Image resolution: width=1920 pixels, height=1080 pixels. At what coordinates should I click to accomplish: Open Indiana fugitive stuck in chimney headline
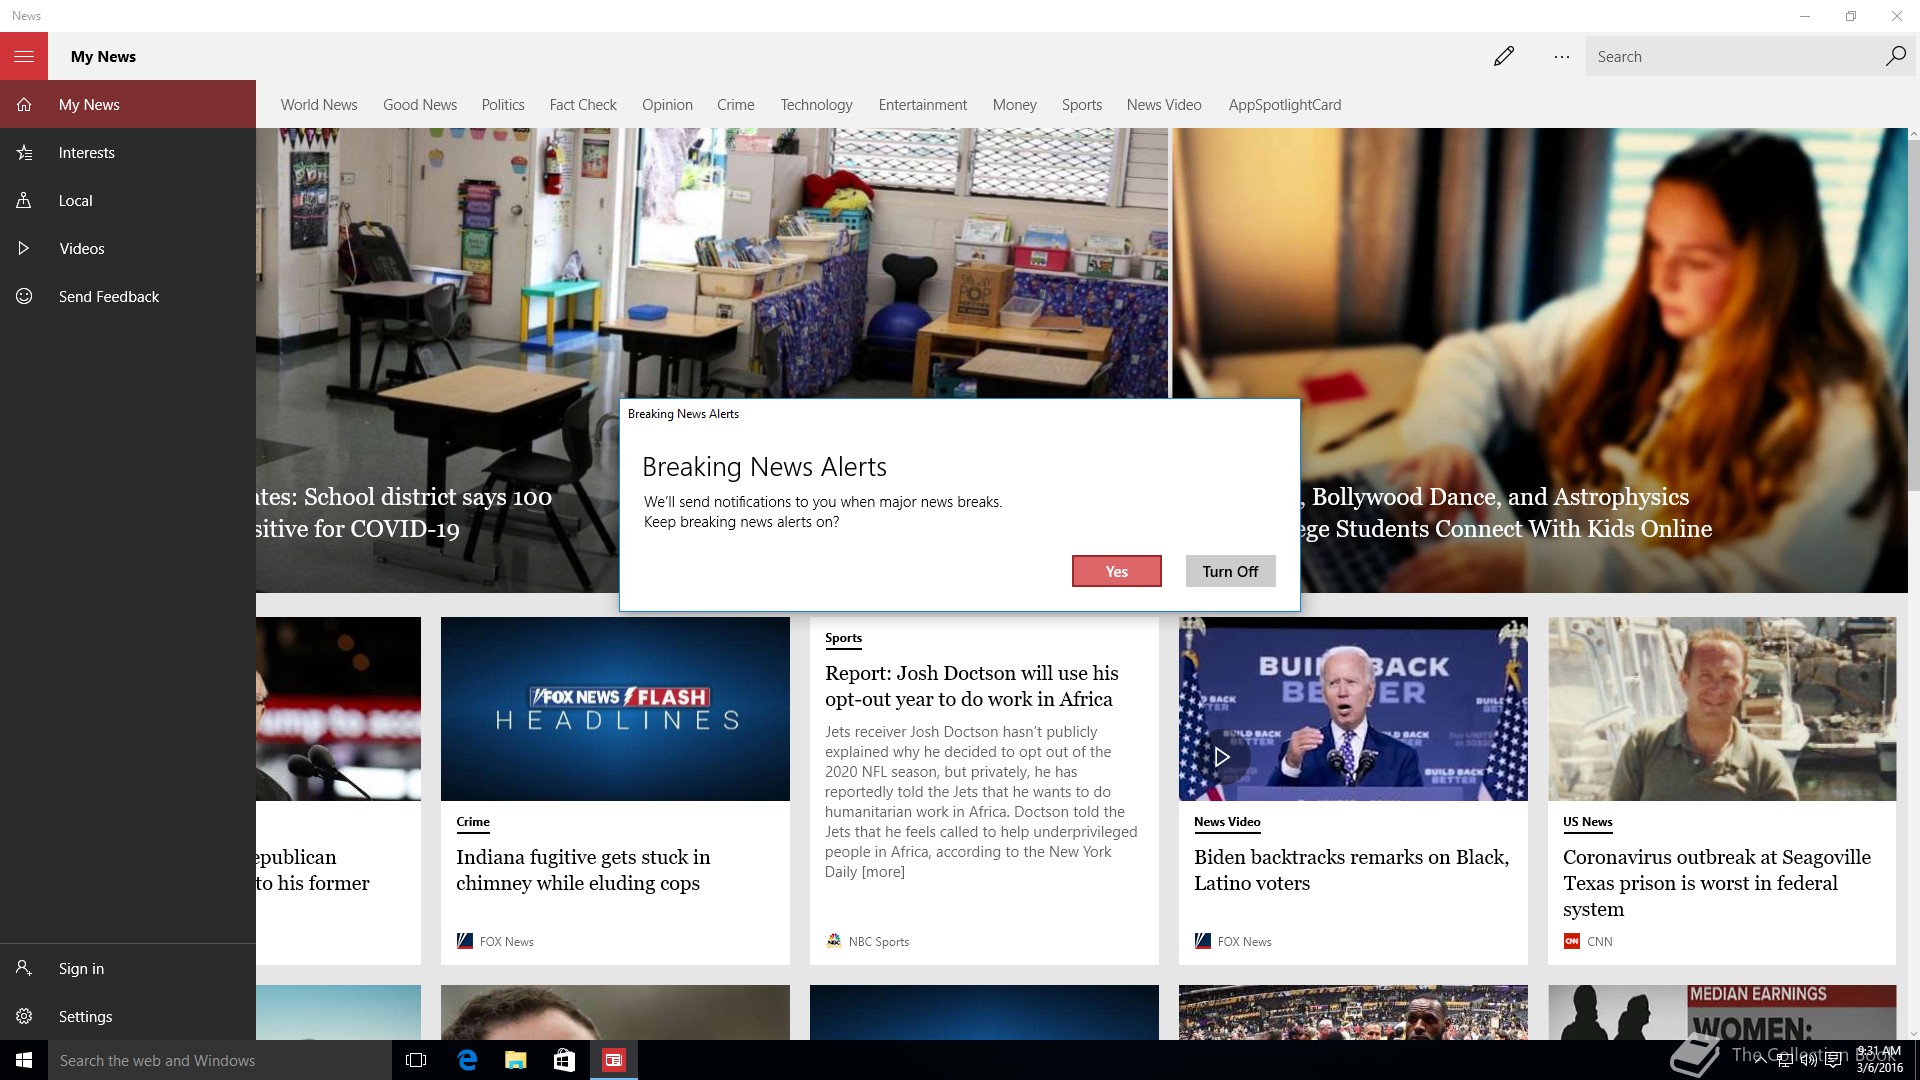pyautogui.click(x=583, y=870)
